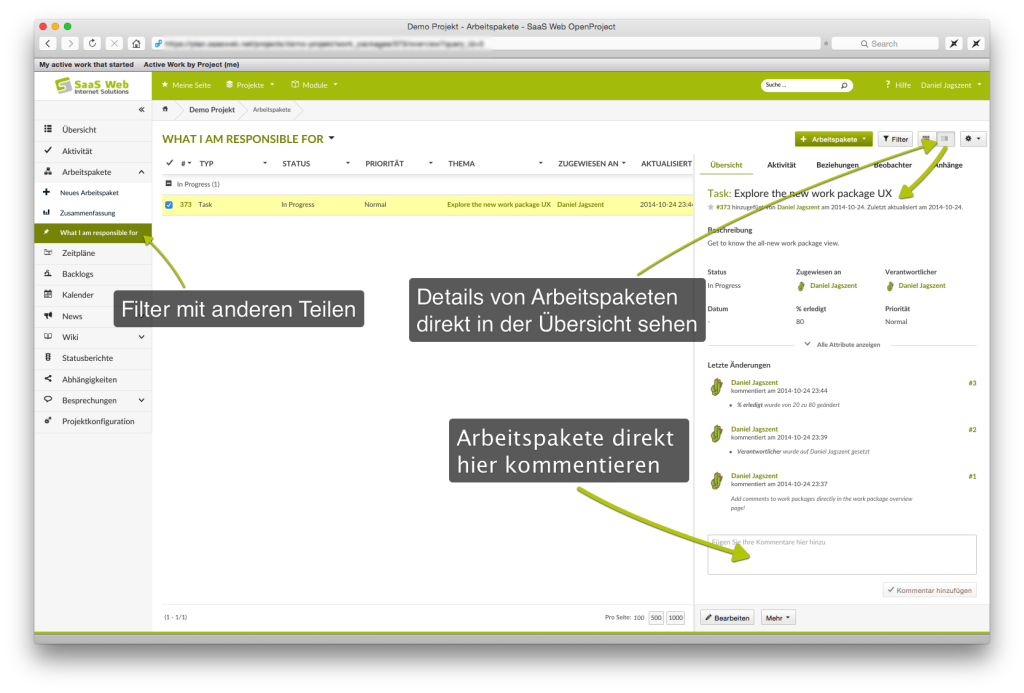The height and width of the screenshot is (693, 1024).
Task: Open 'What I am responsible for' query dropdown
Action: (x=332, y=138)
